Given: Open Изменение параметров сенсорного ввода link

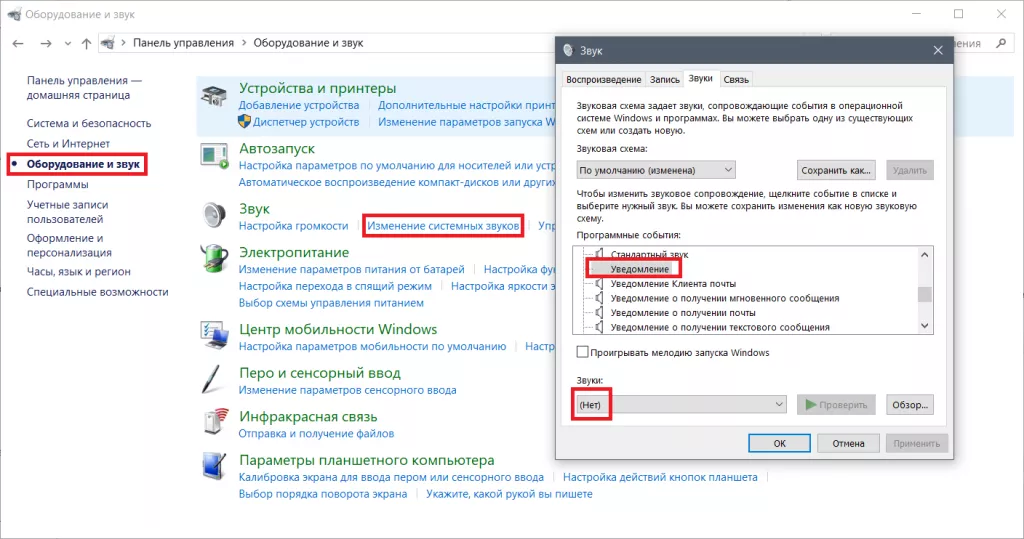Looking at the screenshot, I should tap(347, 390).
